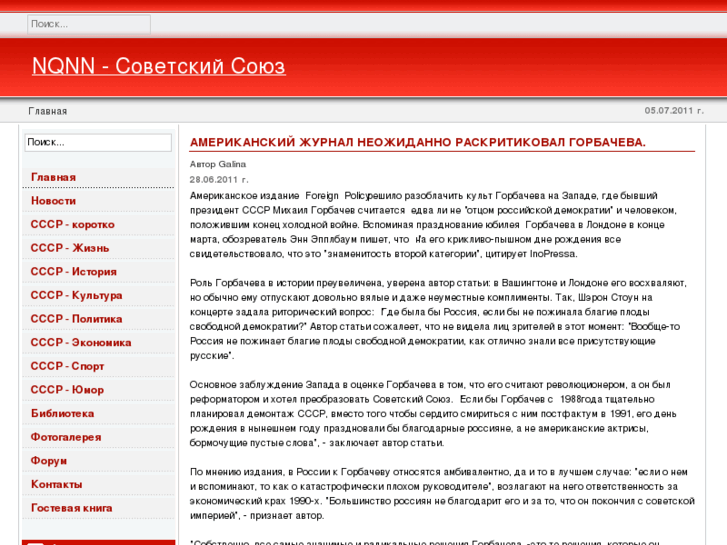Click the paragraph starting Роль Горбачева в истории

(x=438, y=319)
